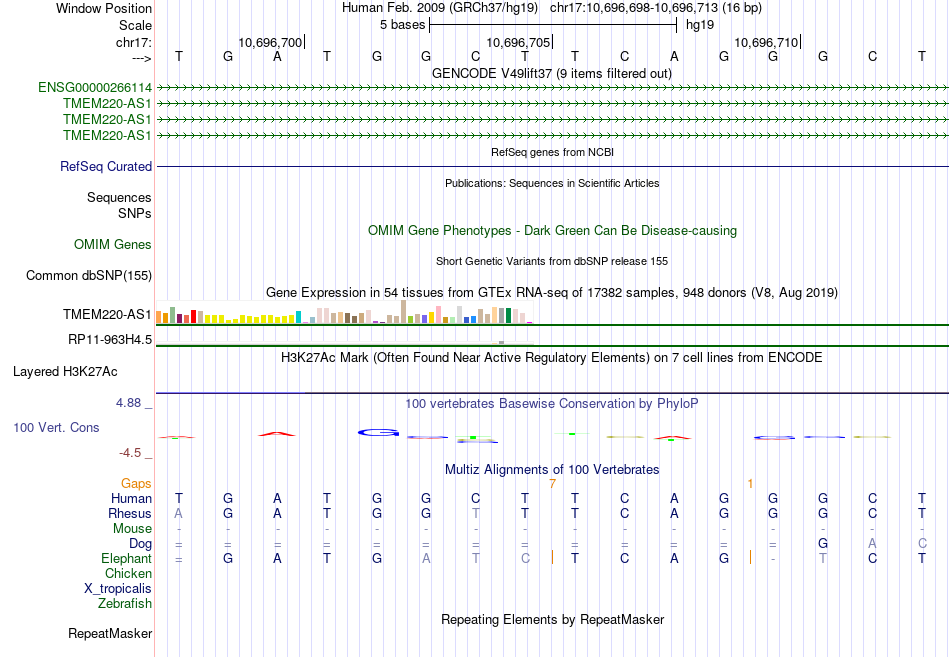Click the -4.5 conservation scale value
The width and height of the screenshot is (950, 657).
[x=130, y=453]
